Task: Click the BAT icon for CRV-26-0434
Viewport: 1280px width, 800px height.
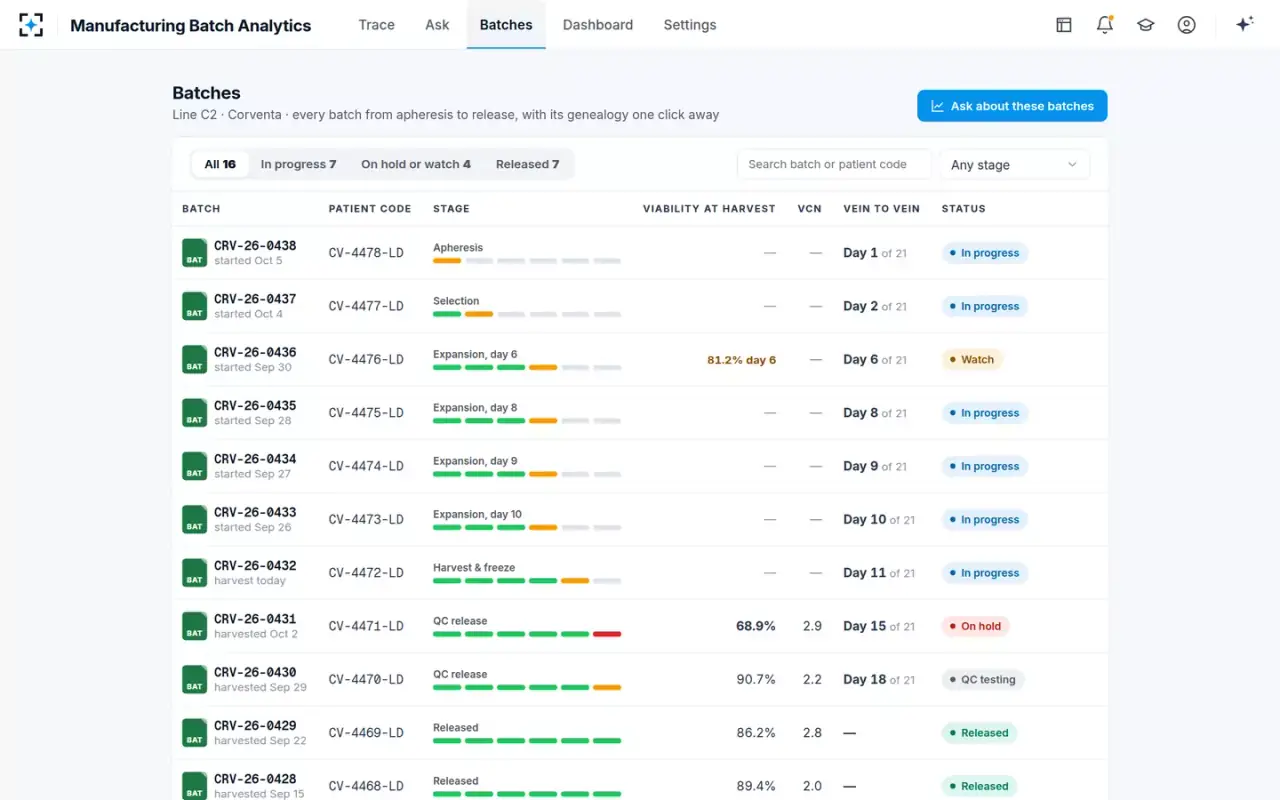Action: [194, 466]
